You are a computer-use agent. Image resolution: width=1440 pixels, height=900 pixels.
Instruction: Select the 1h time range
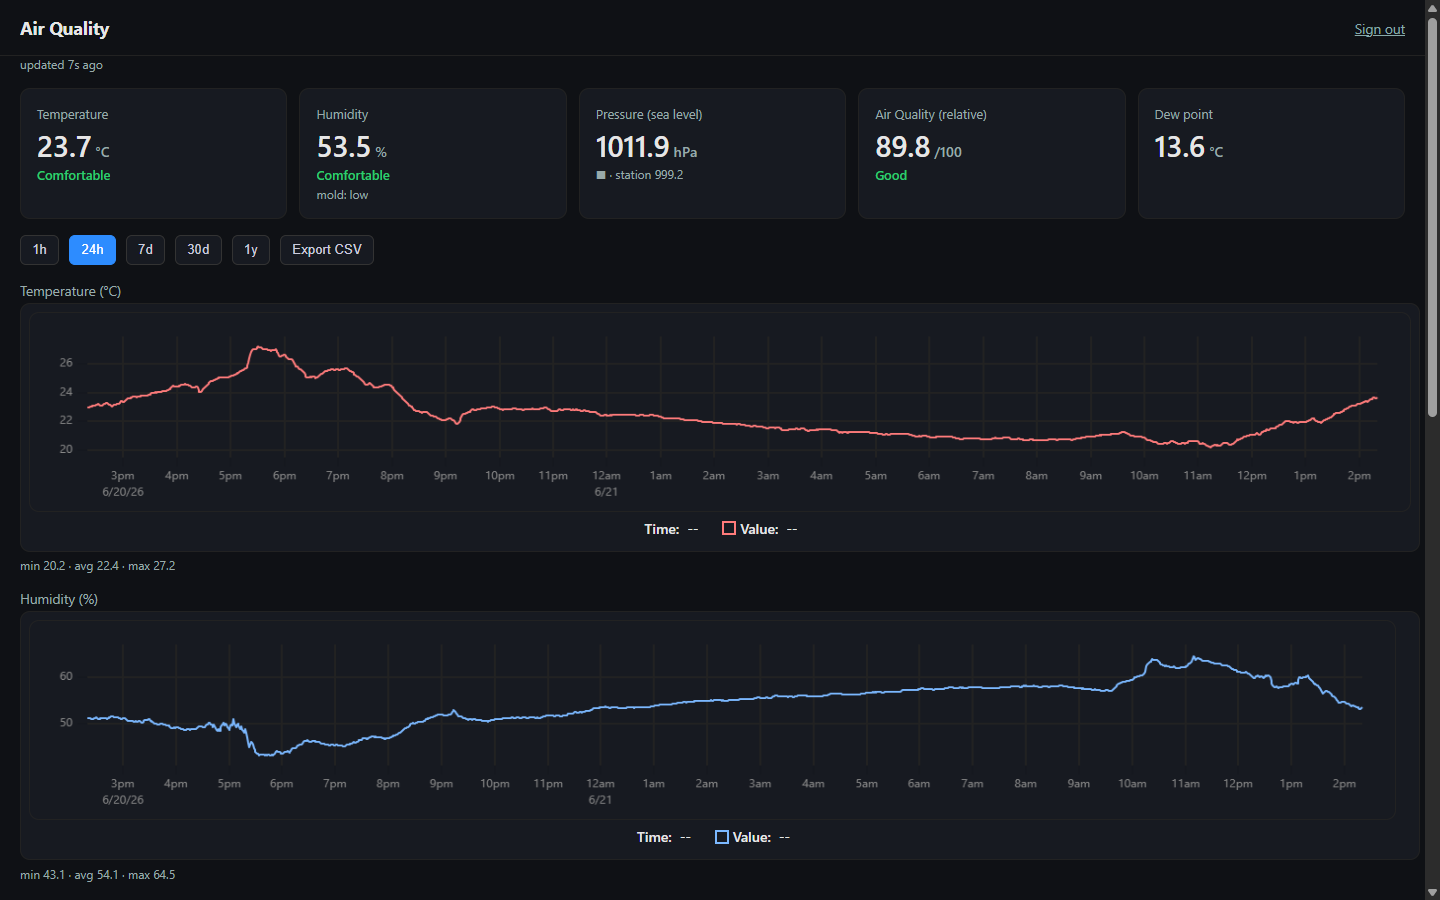40,250
